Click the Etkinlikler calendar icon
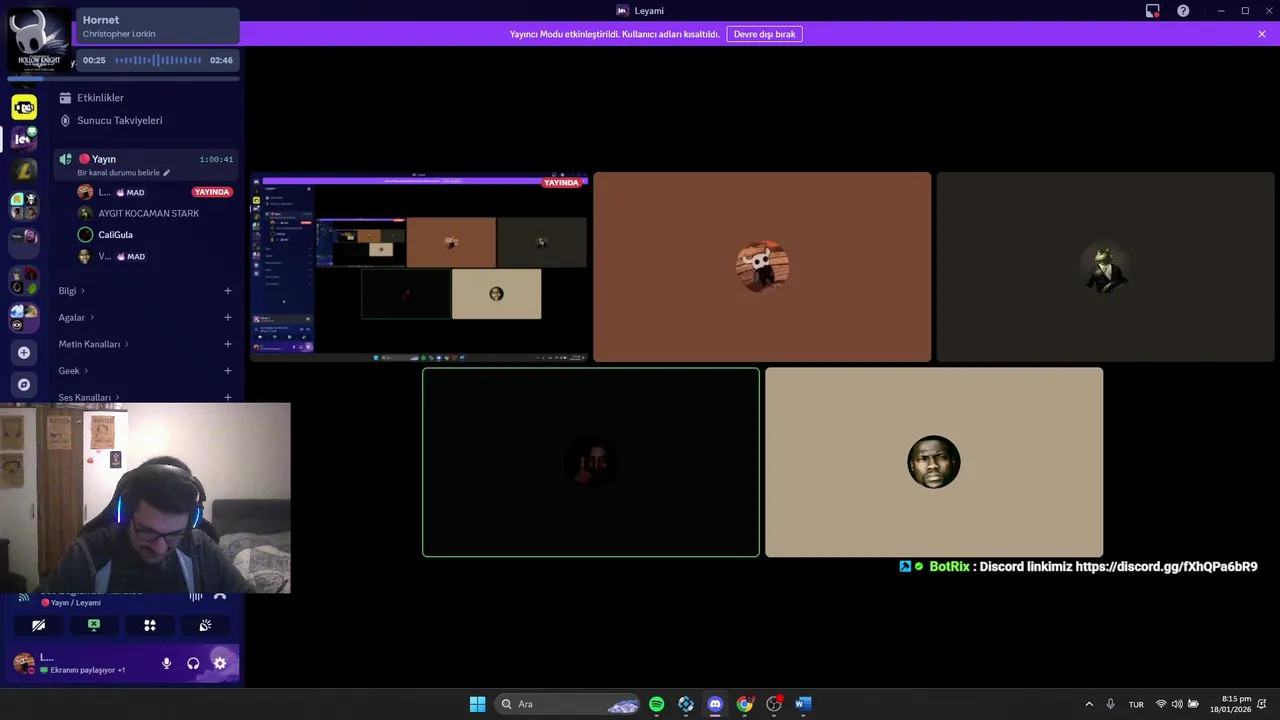This screenshot has width=1280, height=720. [65, 98]
